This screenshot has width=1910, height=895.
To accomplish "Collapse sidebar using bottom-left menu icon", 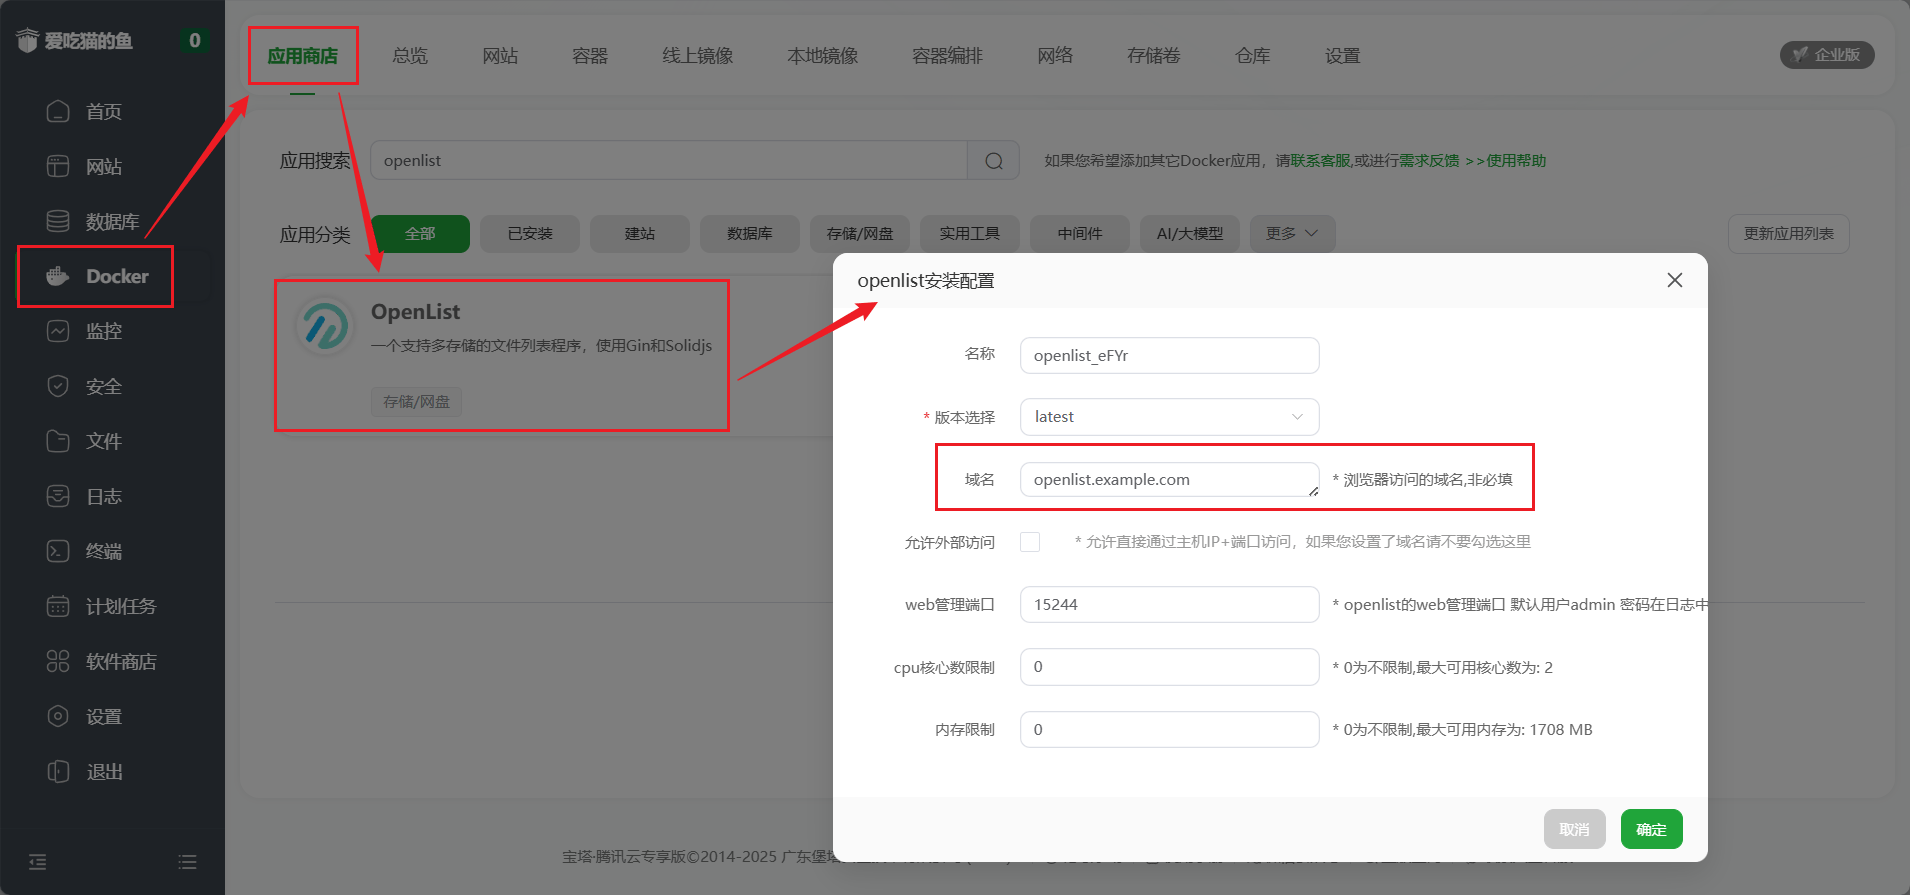I will [38, 862].
